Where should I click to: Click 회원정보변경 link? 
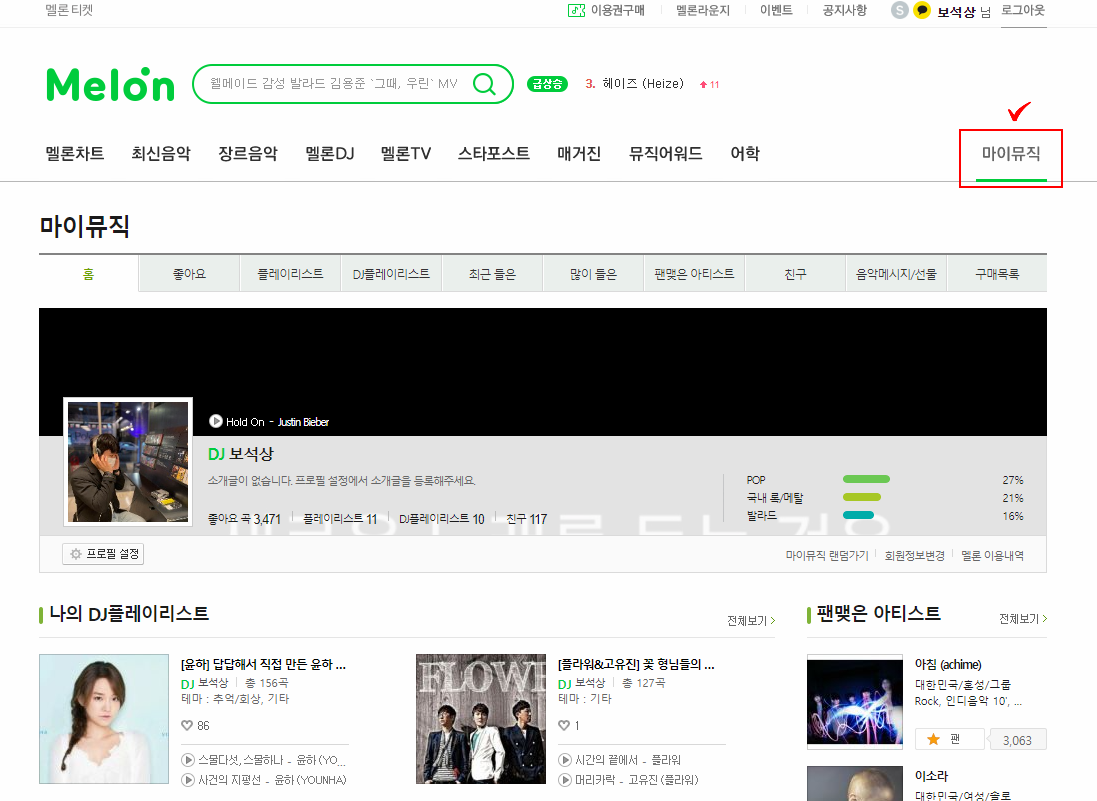(x=914, y=555)
